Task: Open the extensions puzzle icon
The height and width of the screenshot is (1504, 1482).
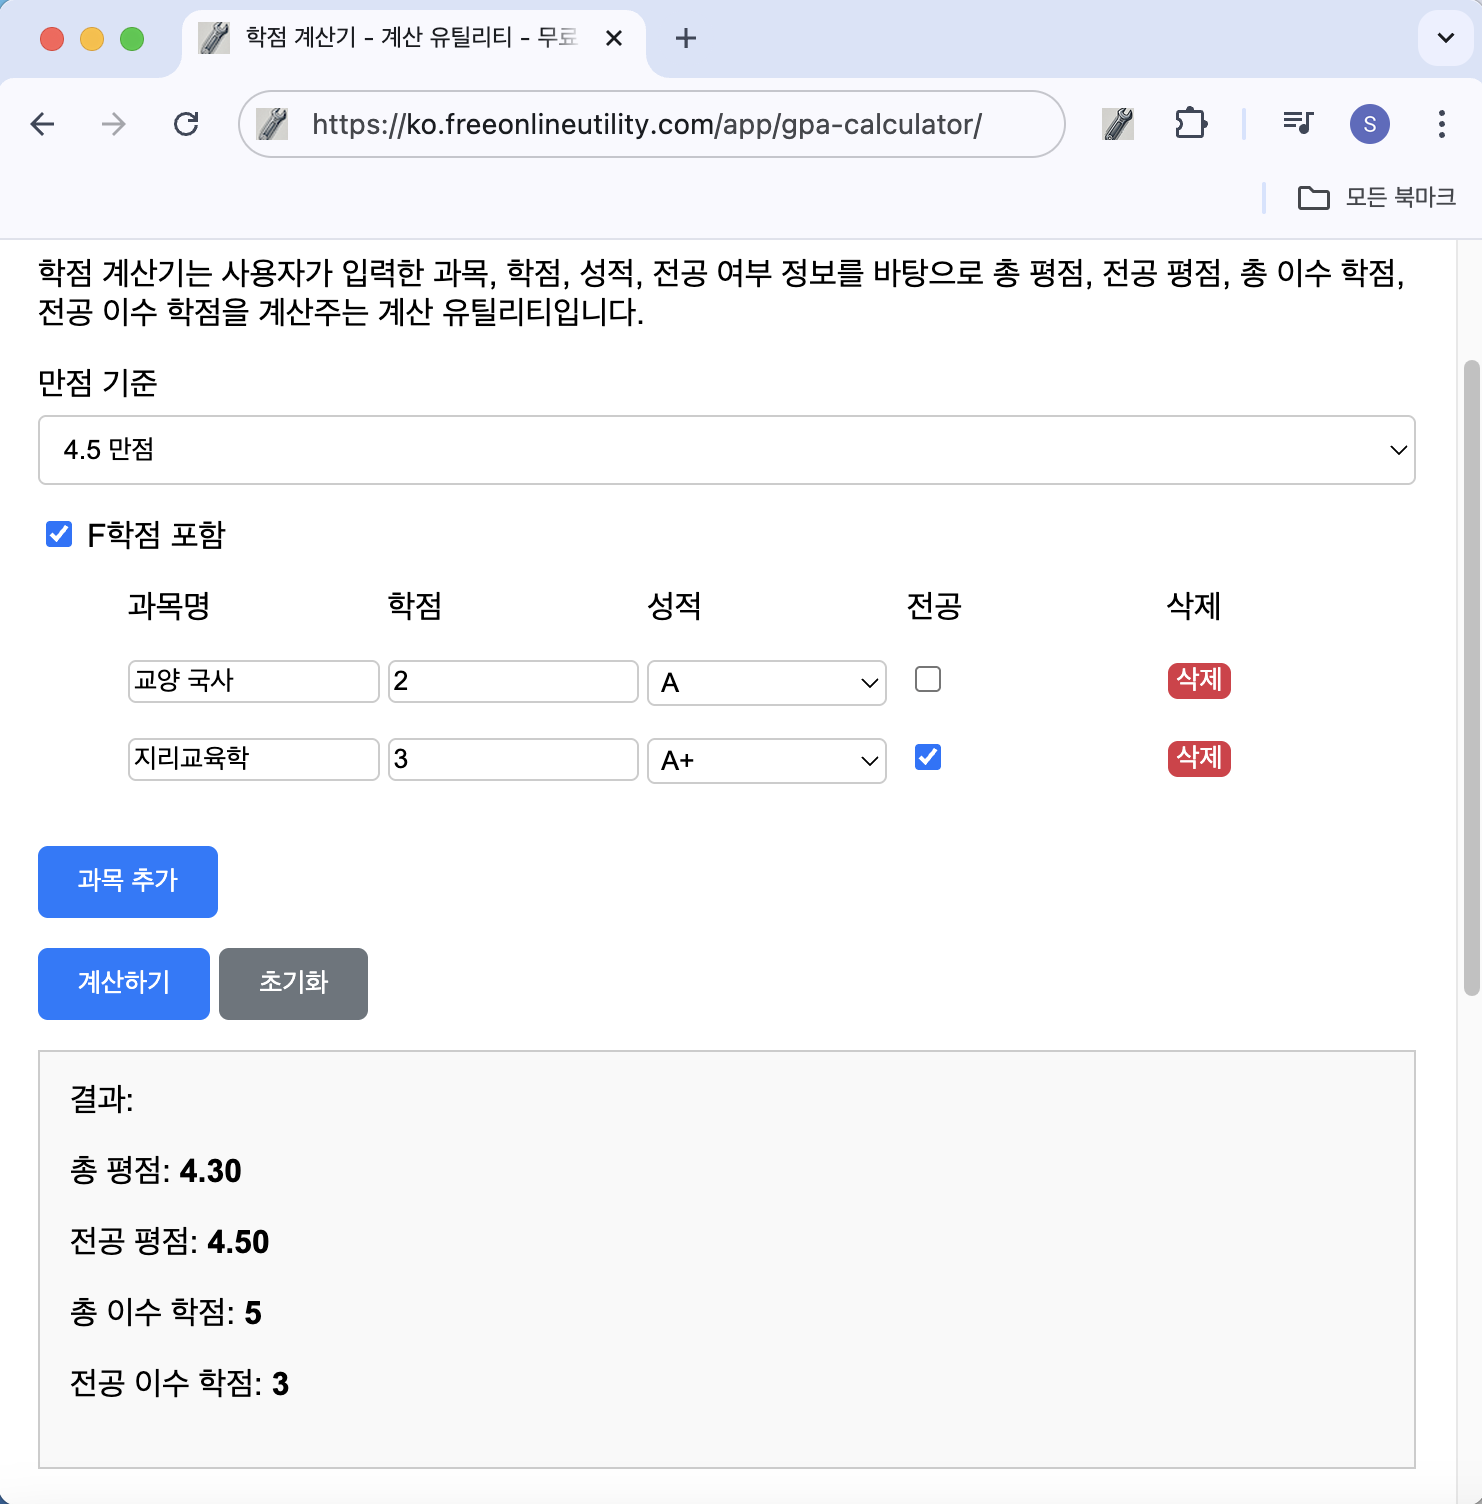Action: [x=1190, y=124]
